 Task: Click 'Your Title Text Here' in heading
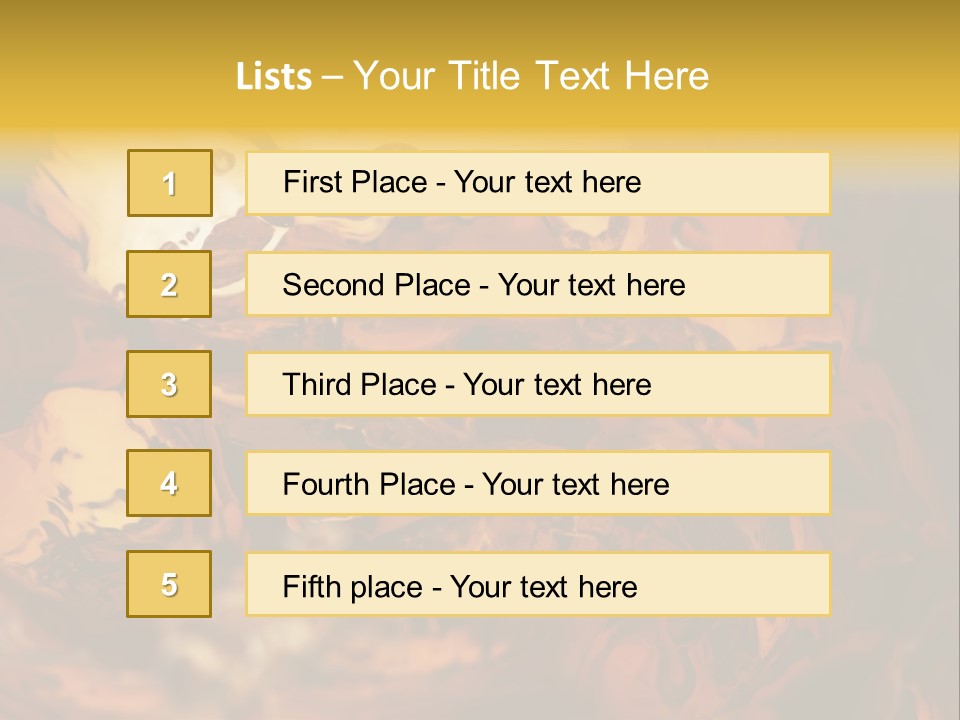click(x=531, y=76)
